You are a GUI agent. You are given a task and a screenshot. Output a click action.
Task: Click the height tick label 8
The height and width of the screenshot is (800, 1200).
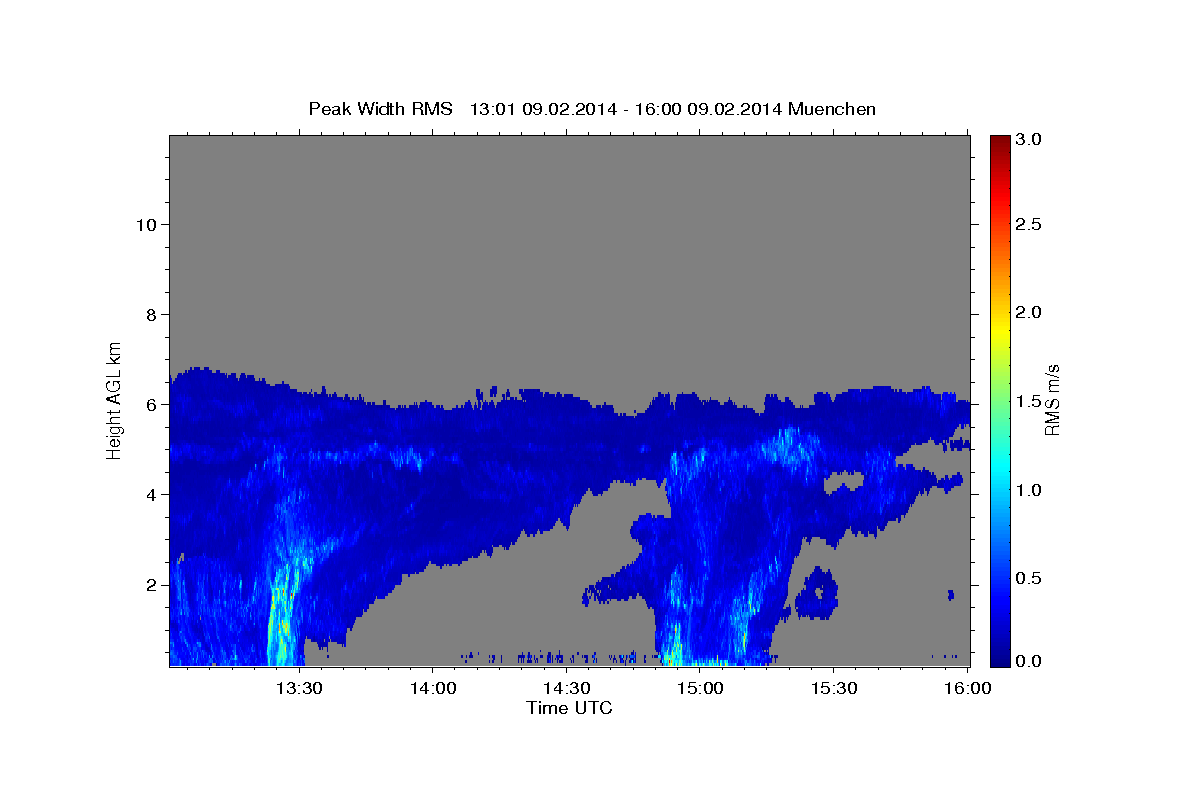tap(152, 315)
